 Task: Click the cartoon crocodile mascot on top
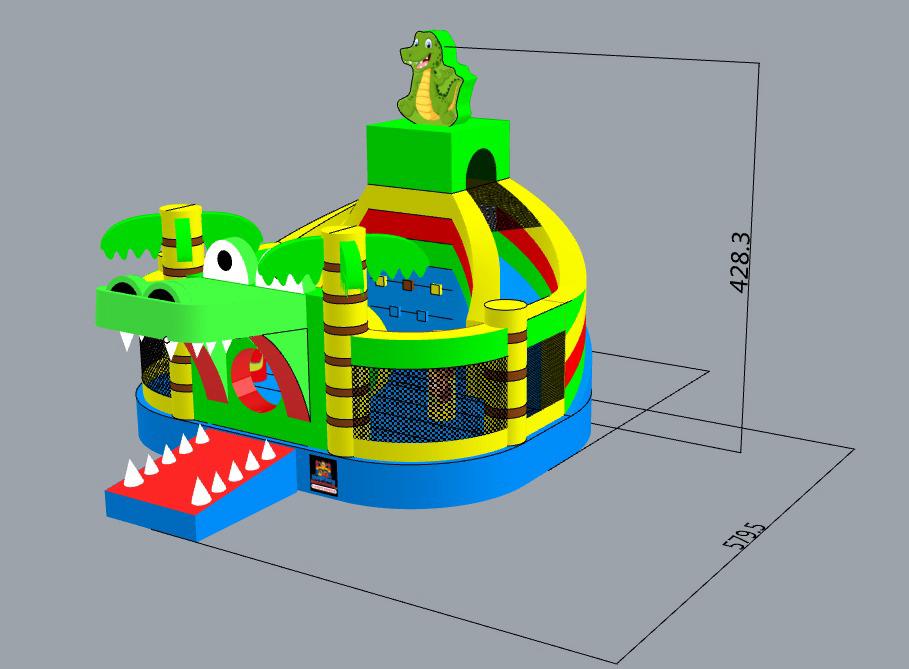[437, 77]
